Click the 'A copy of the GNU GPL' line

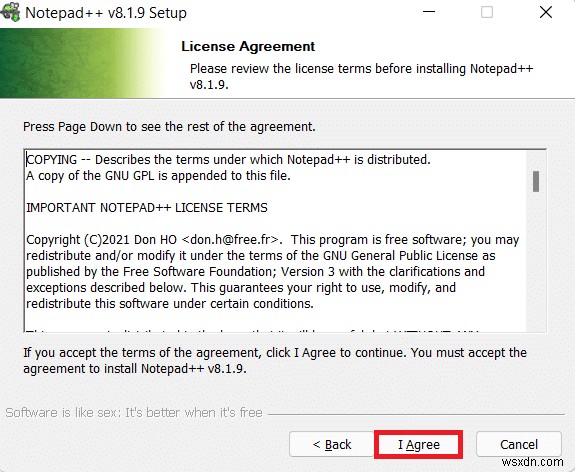(x=158, y=176)
